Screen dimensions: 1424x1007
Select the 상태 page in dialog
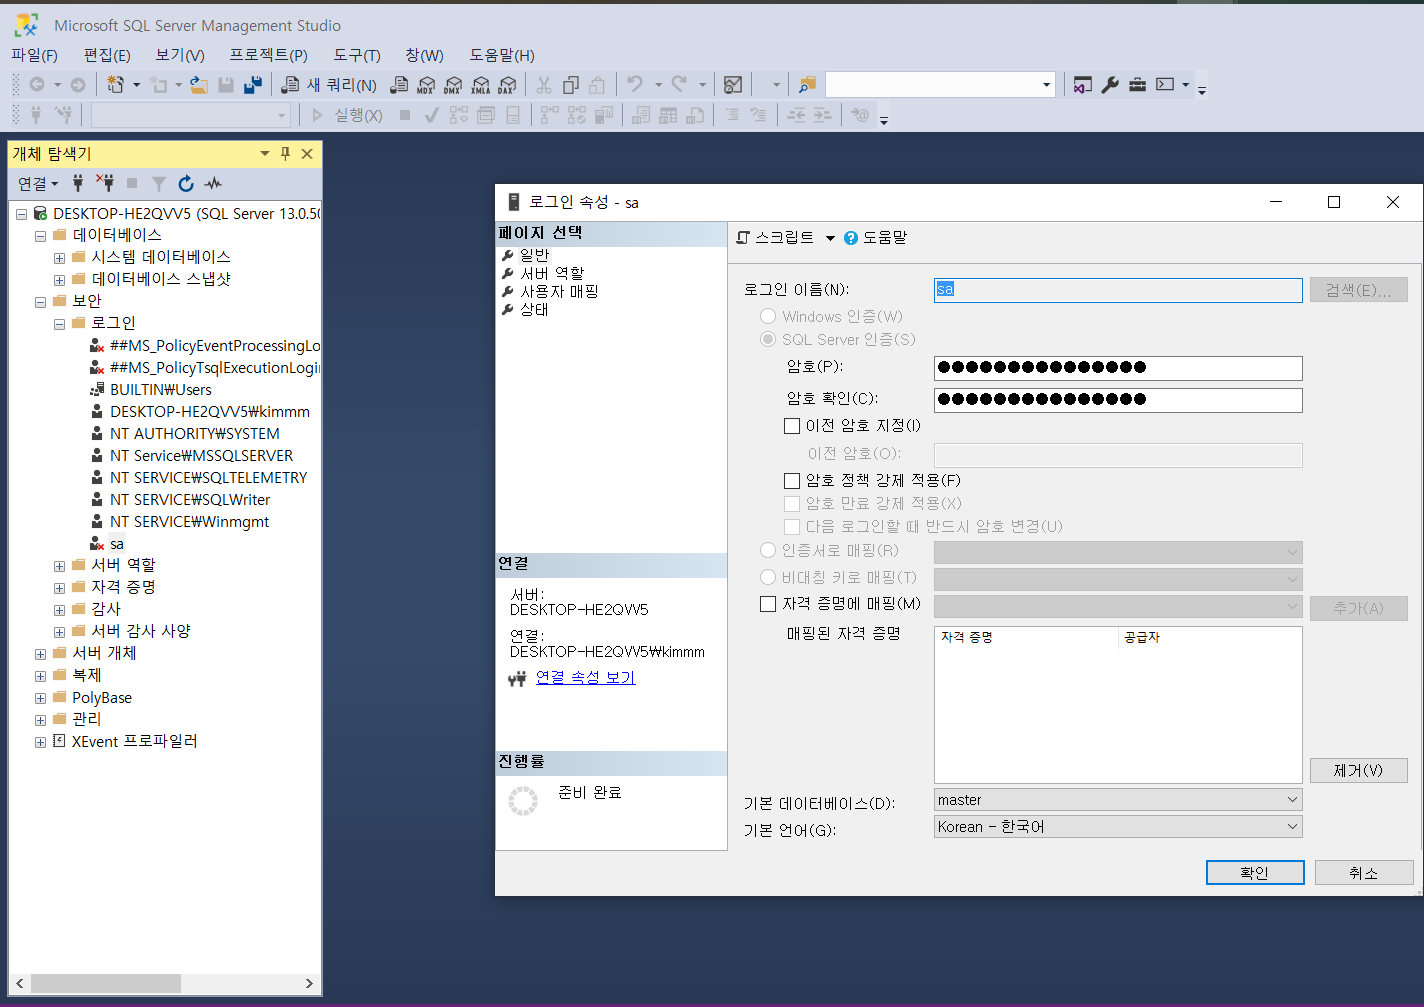[x=534, y=309]
